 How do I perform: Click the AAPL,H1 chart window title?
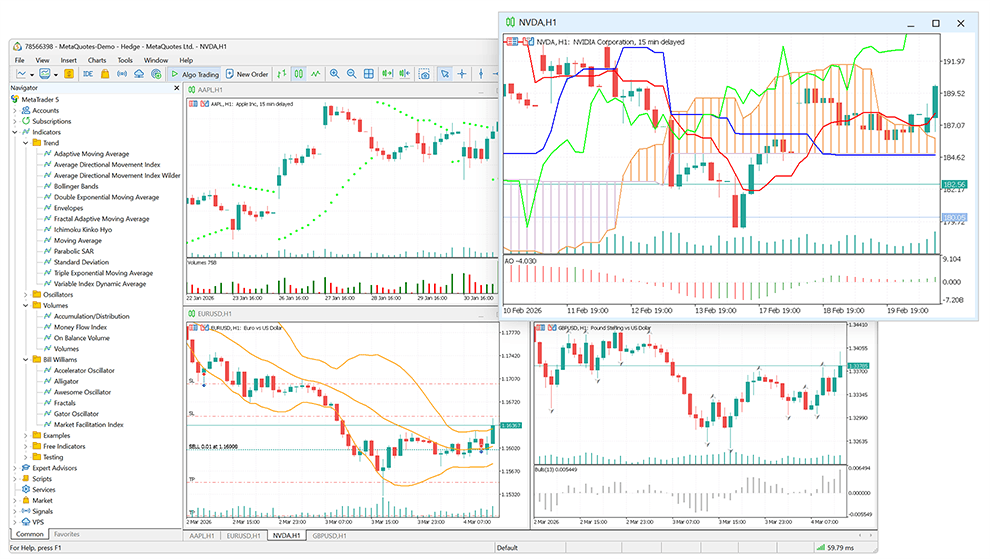tap(210, 90)
